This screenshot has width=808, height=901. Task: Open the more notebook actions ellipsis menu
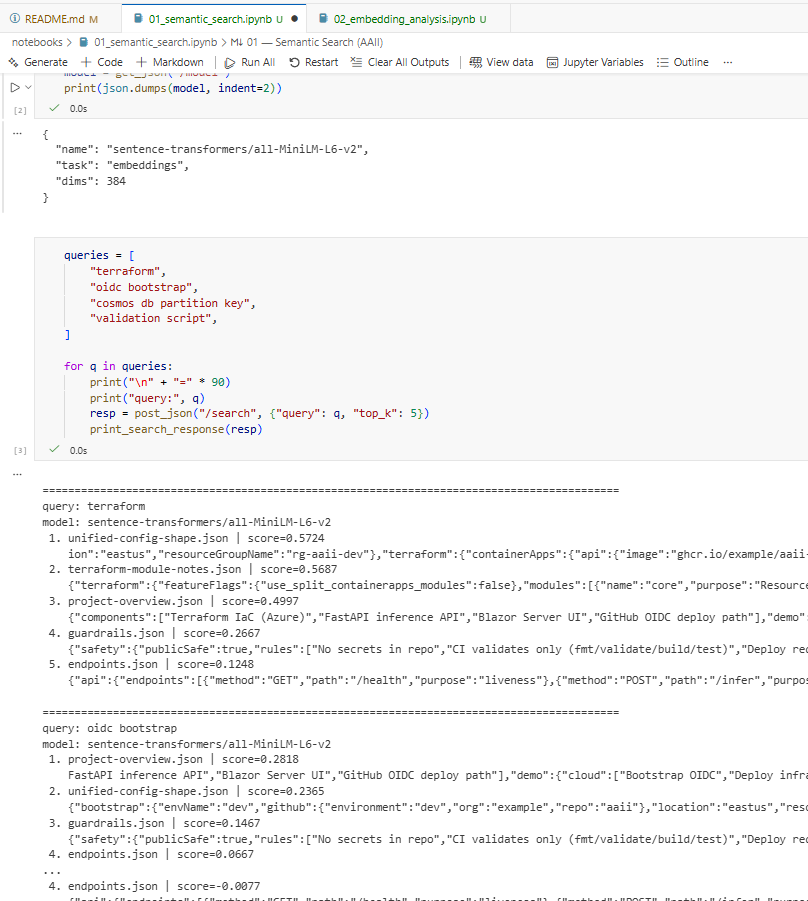(729, 61)
